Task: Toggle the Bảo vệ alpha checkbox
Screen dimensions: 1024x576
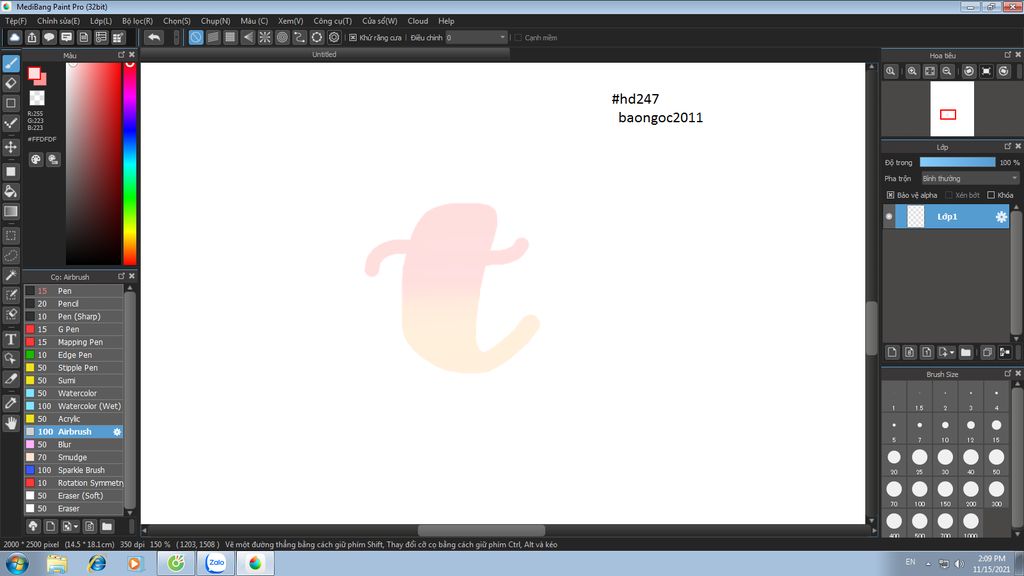Action: click(x=890, y=195)
